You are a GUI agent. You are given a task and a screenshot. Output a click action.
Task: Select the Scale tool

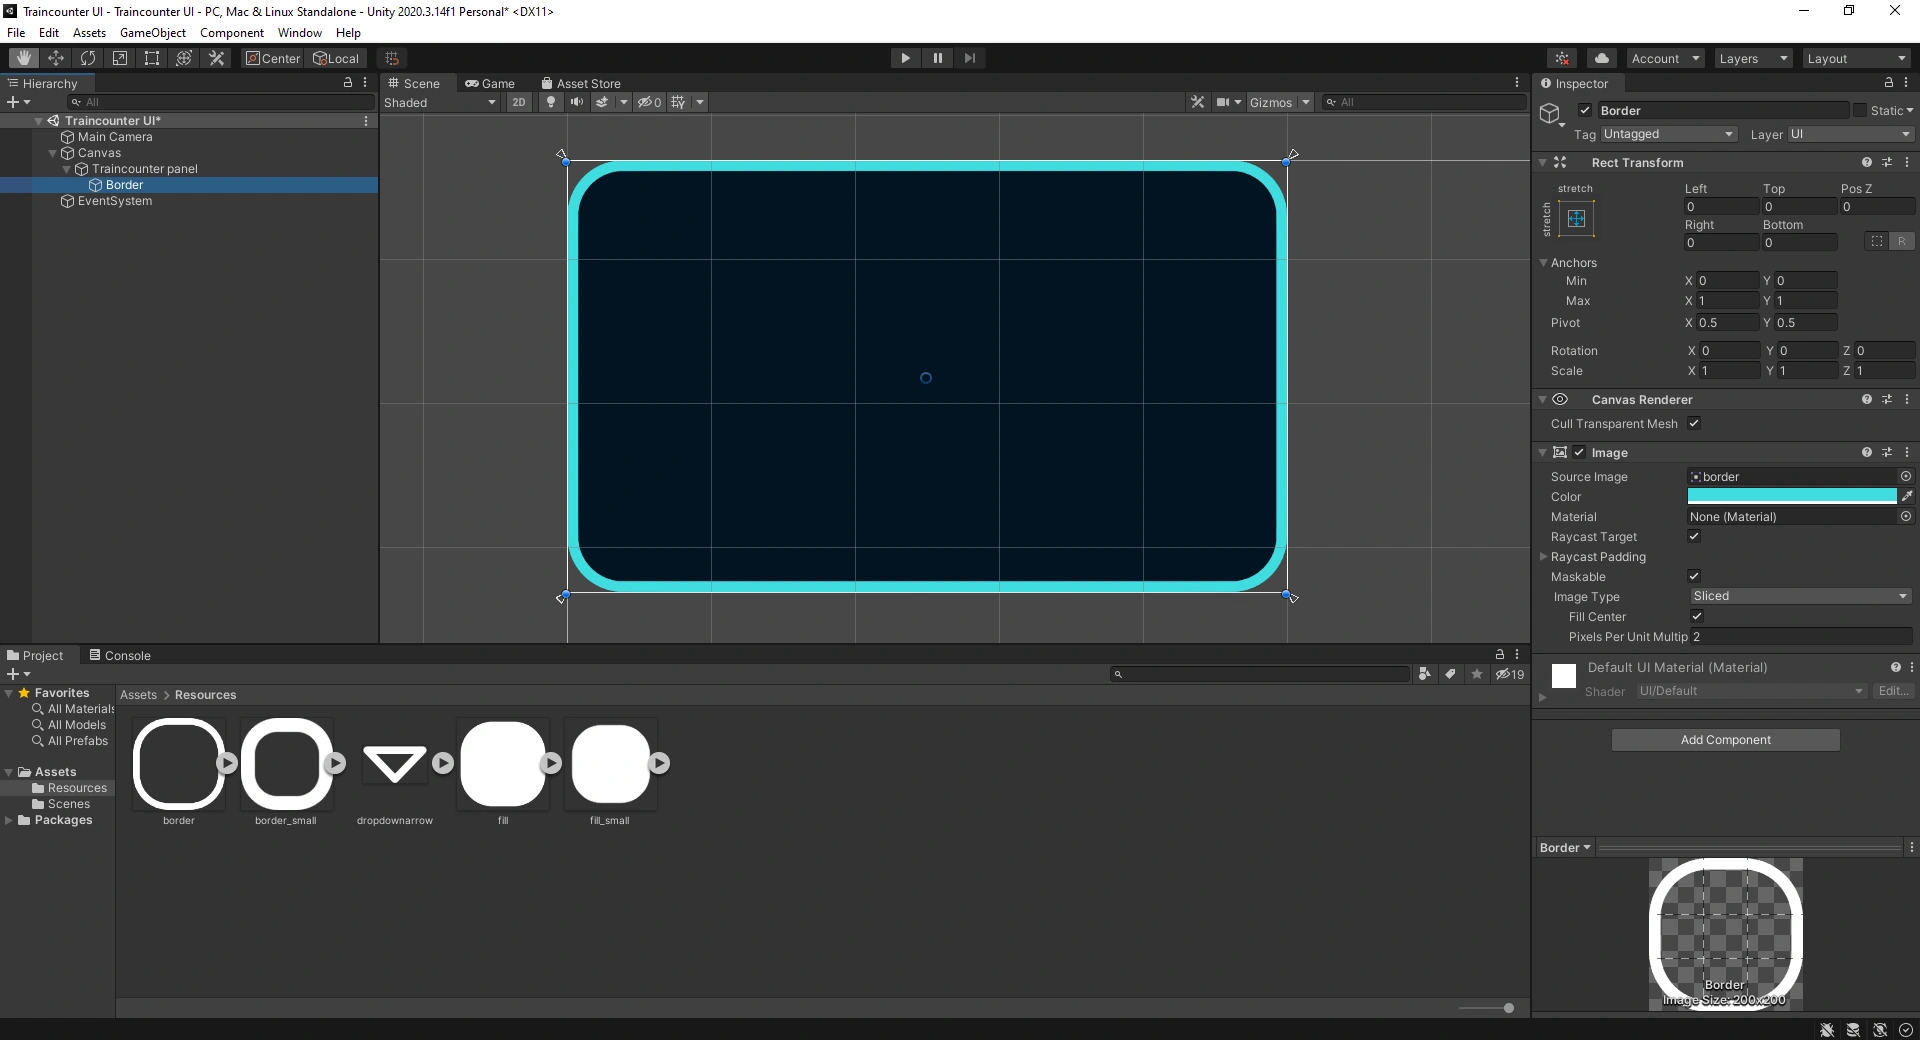click(120, 58)
